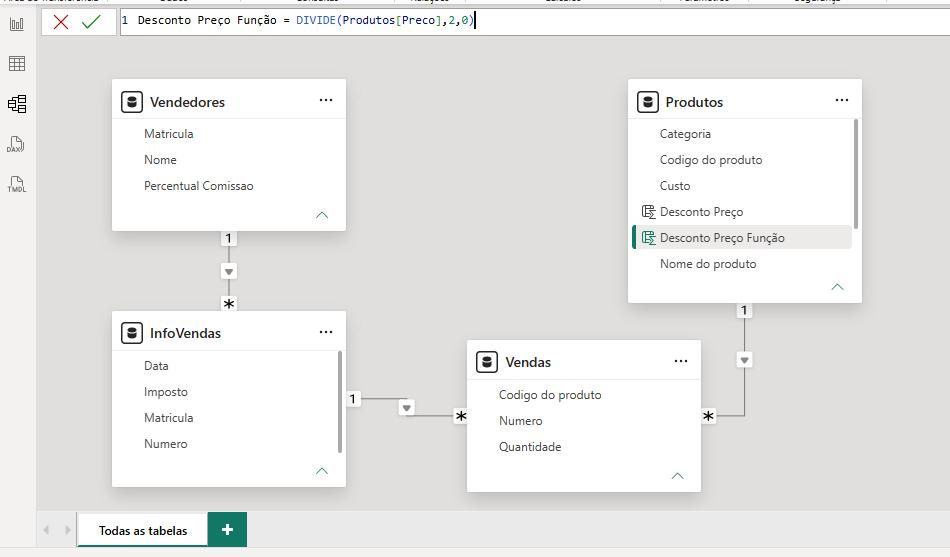Select Codigo do produto in Vendas
The image size is (950, 557).
pos(550,395)
